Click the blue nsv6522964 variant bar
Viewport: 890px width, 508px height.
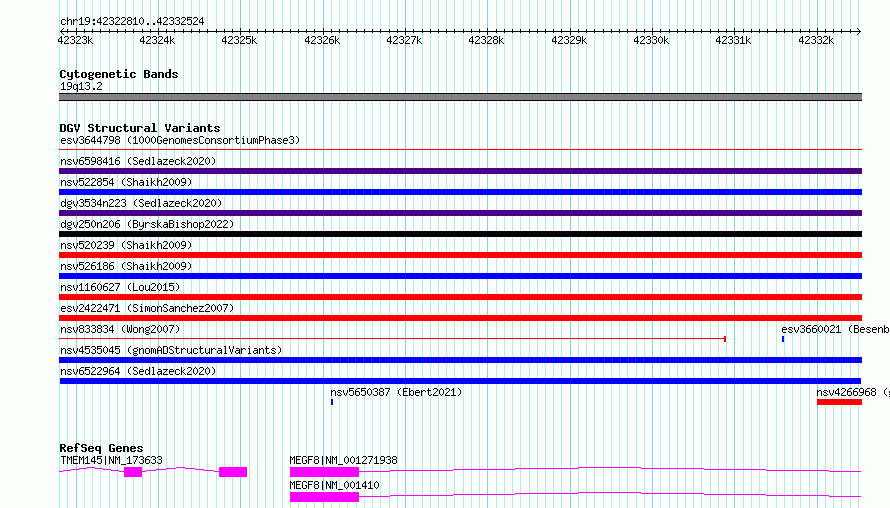pyautogui.click(x=460, y=381)
